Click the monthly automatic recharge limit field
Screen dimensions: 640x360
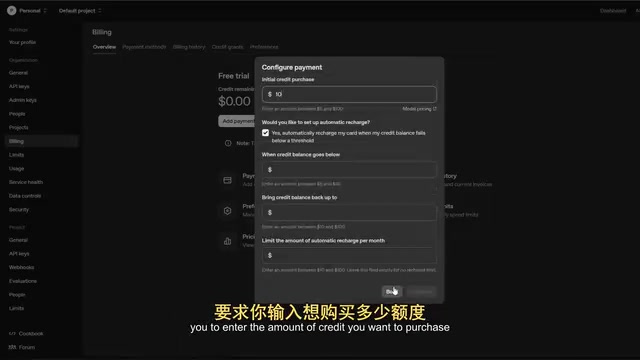click(x=349, y=256)
